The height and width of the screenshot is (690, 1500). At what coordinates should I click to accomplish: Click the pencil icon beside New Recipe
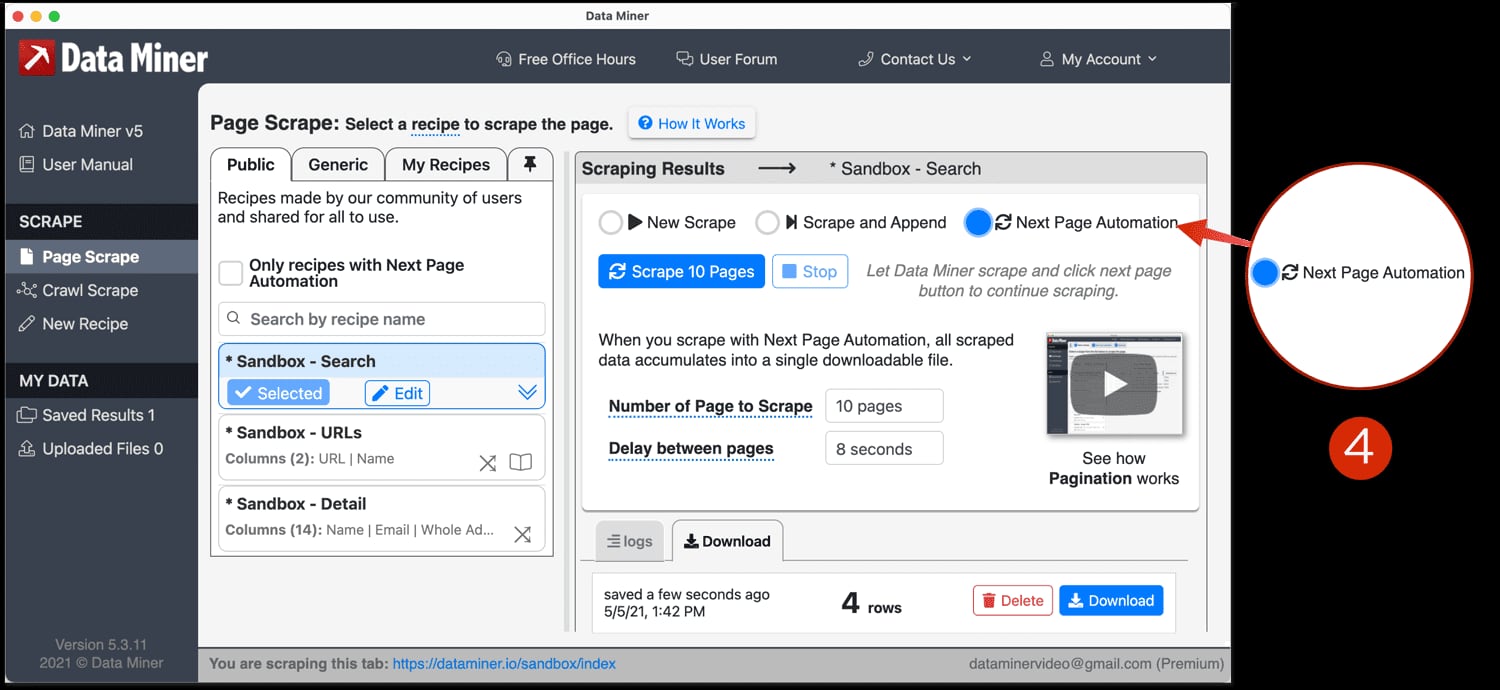[27, 324]
